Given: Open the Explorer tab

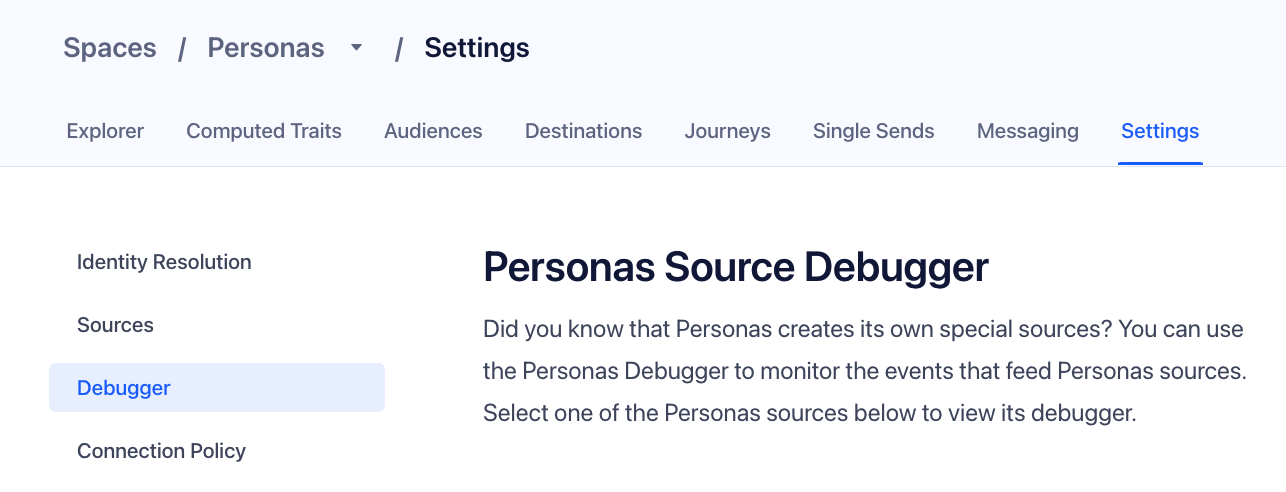Looking at the screenshot, I should pos(105,131).
